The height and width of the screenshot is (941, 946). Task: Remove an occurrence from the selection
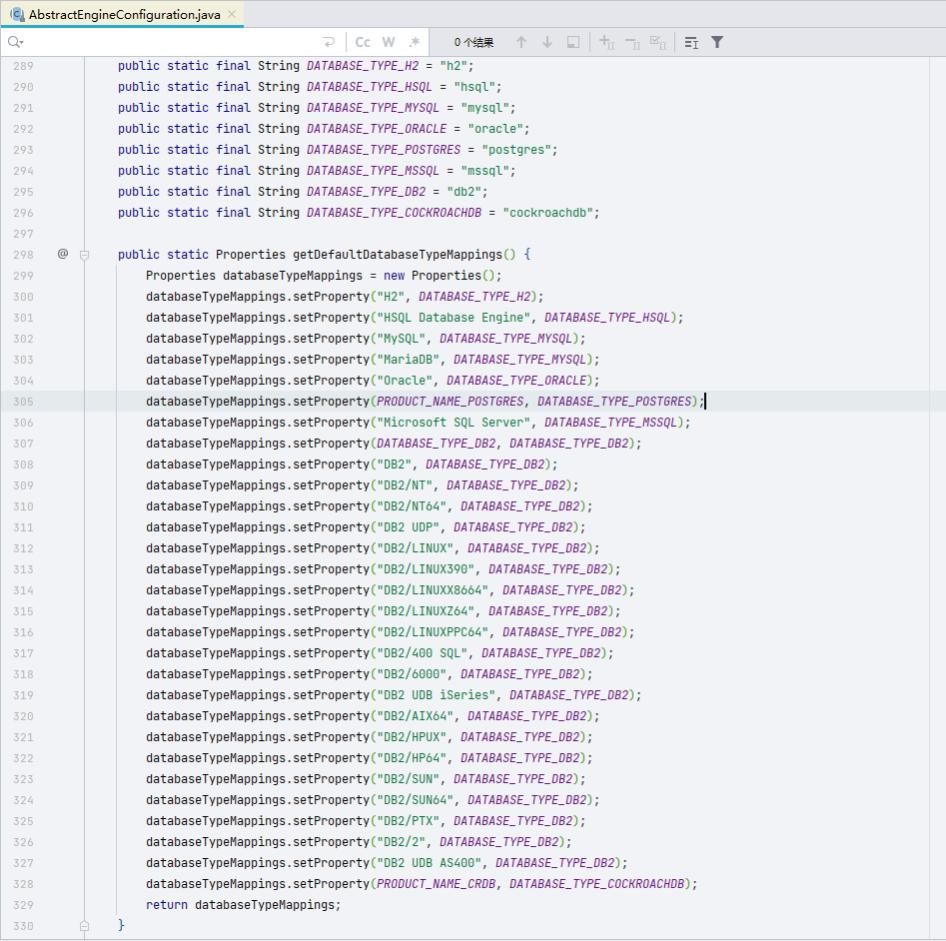630,42
